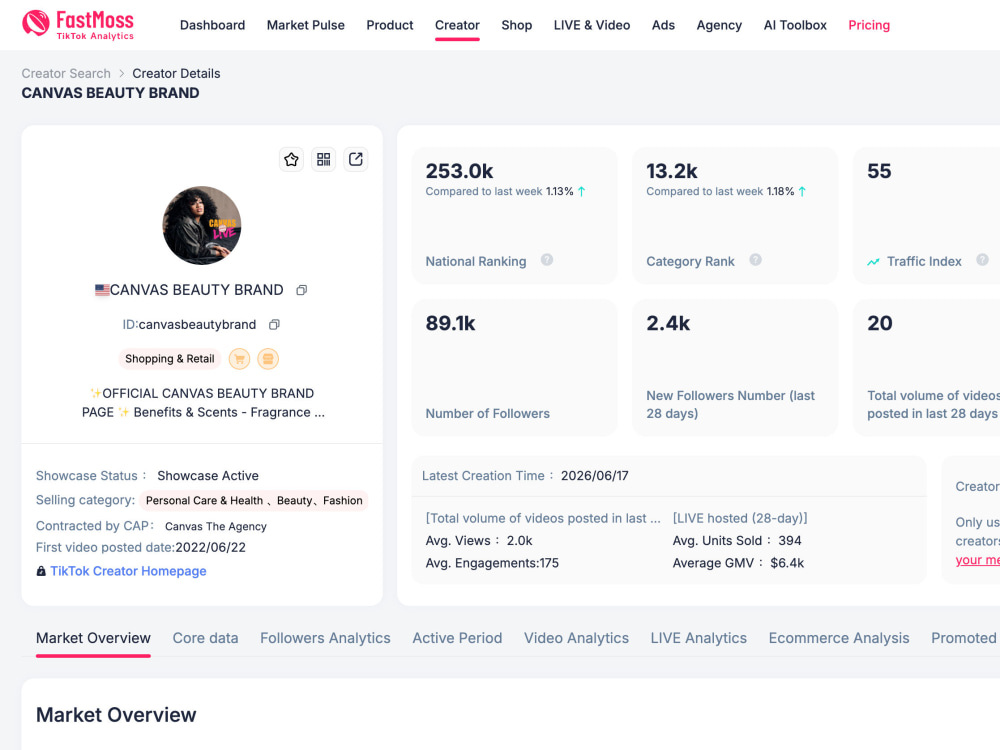Click the Average GMV $6.4k value

tap(787, 563)
